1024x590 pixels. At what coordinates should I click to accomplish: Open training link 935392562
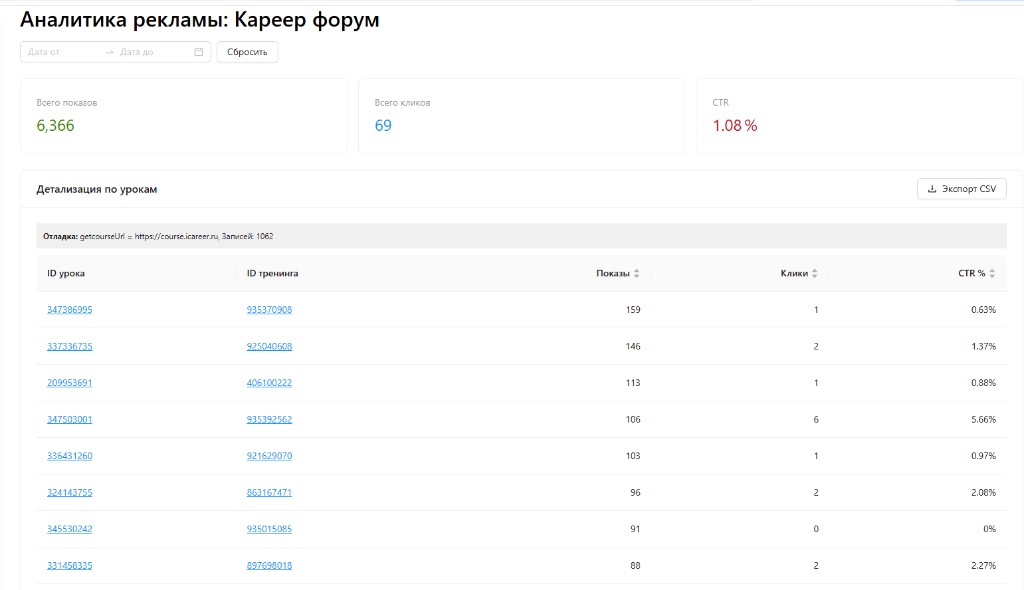269,419
